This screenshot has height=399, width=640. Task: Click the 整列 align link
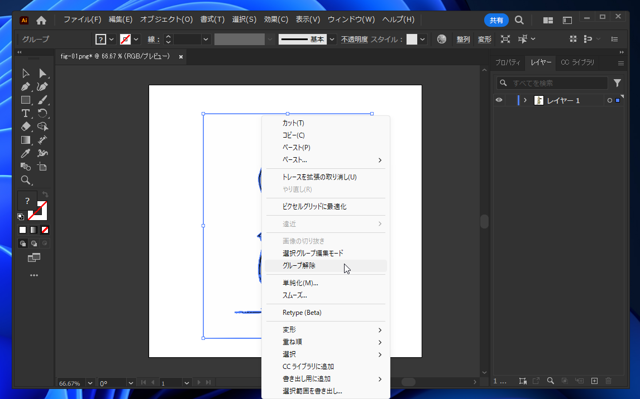pos(463,39)
